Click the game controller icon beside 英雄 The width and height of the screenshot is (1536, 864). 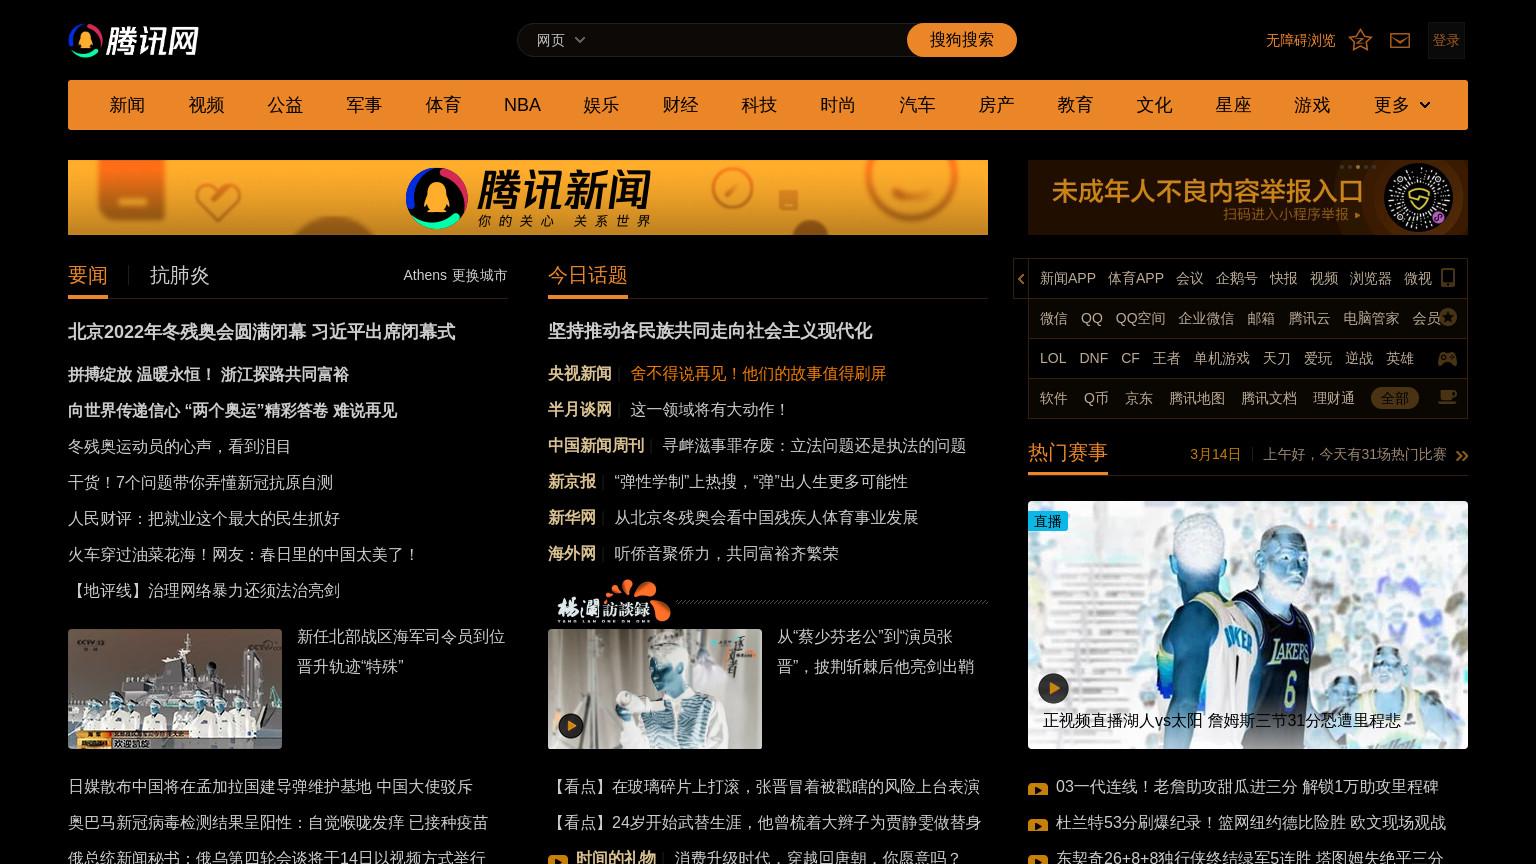click(x=1447, y=358)
